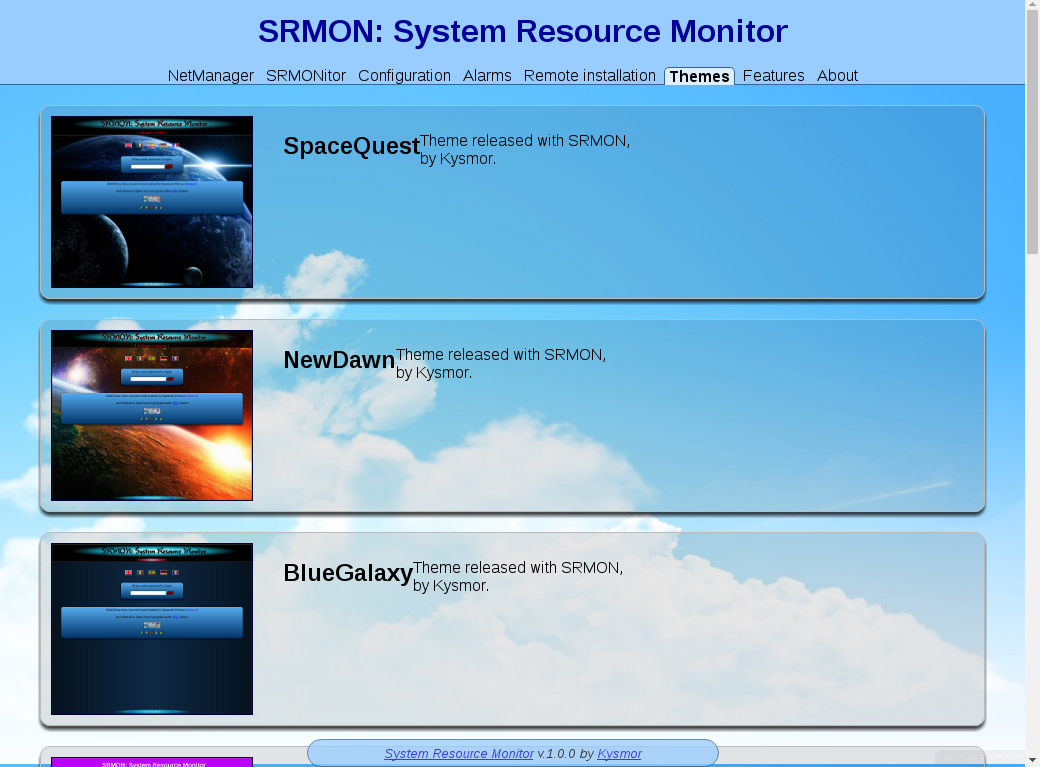
Task: Click the scrollbar up arrow
Action: pyautogui.click(x=1032, y=5)
